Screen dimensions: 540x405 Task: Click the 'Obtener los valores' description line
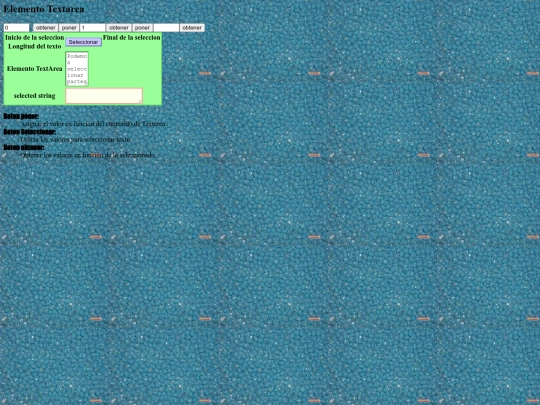(x=88, y=155)
